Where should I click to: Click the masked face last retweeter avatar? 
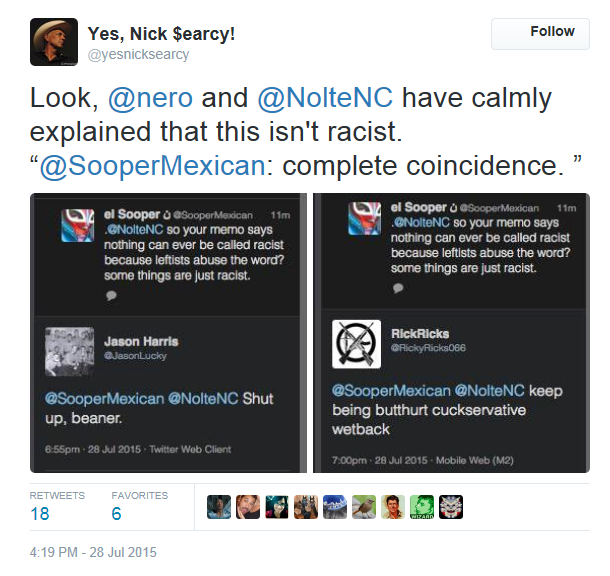451,507
